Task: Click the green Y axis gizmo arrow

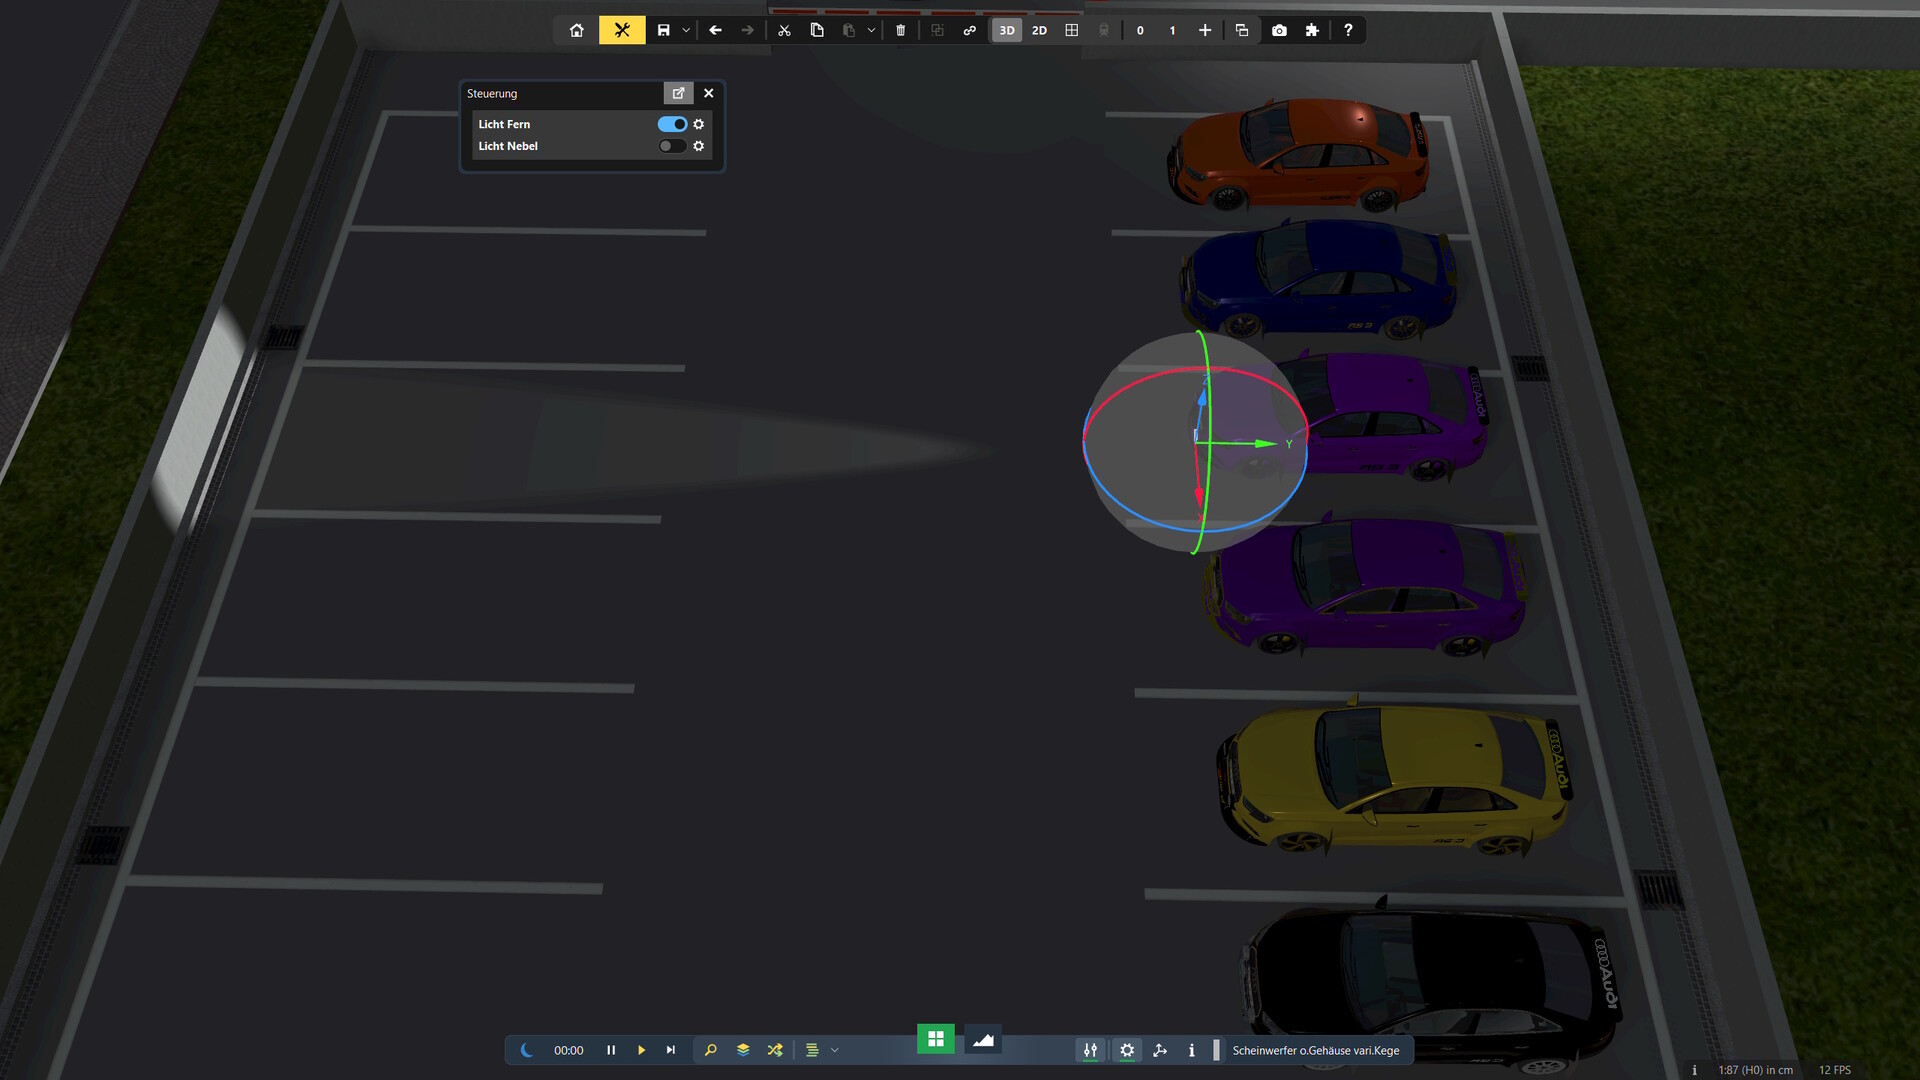Action: click(1264, 443)
